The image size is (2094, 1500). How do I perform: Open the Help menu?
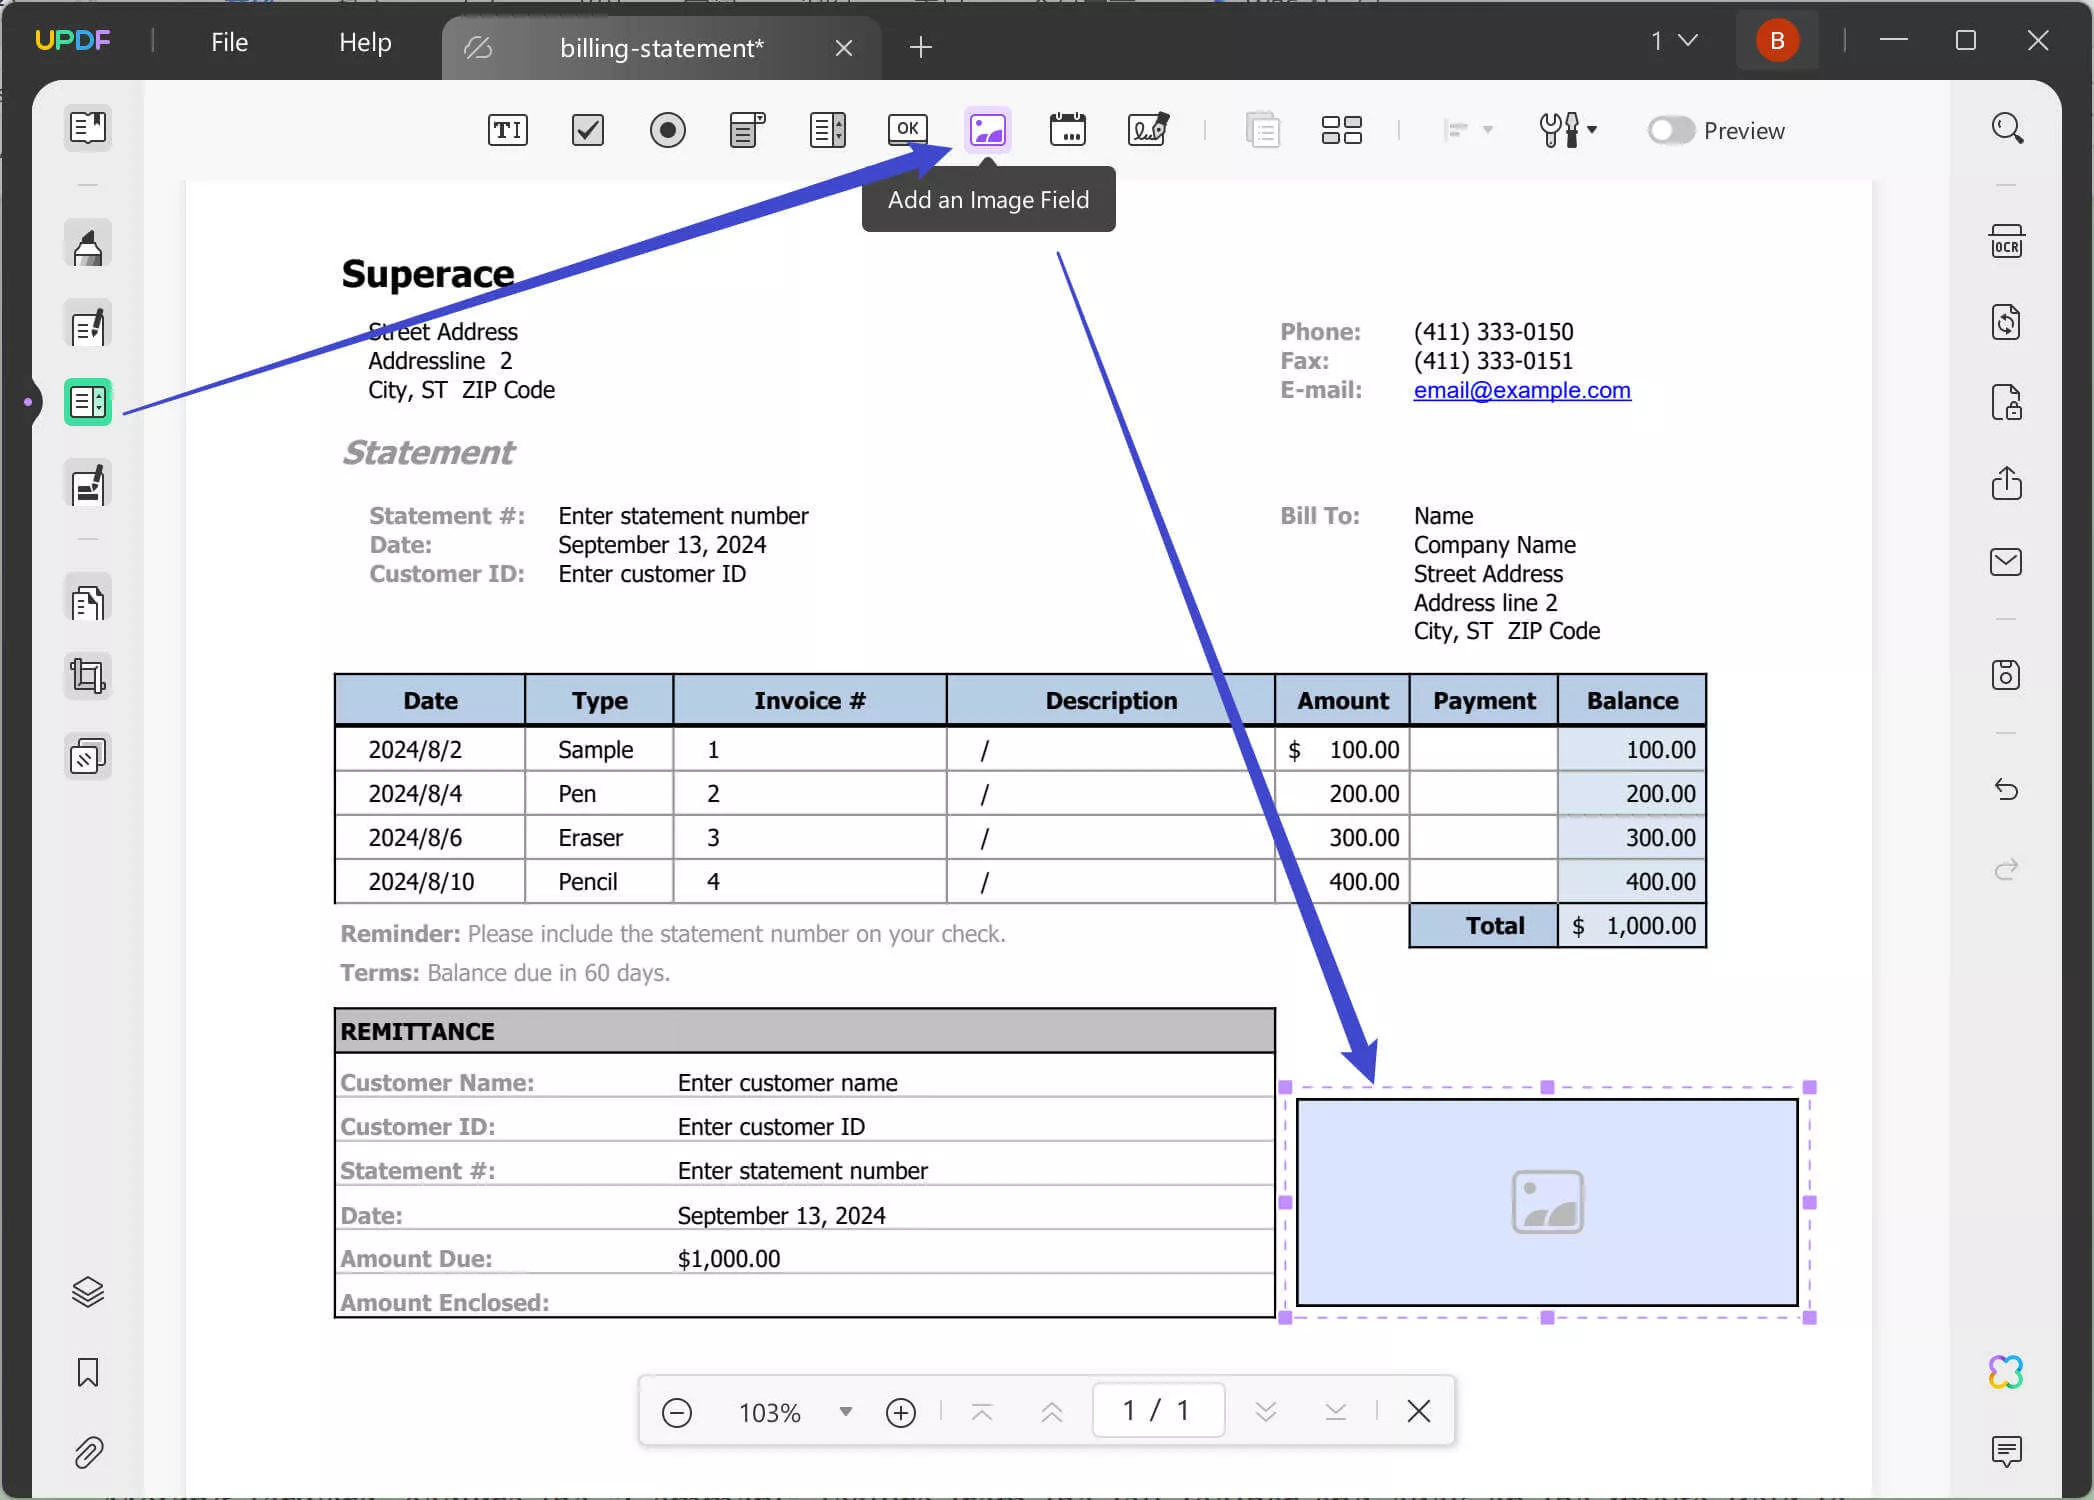tap(365, 42)
